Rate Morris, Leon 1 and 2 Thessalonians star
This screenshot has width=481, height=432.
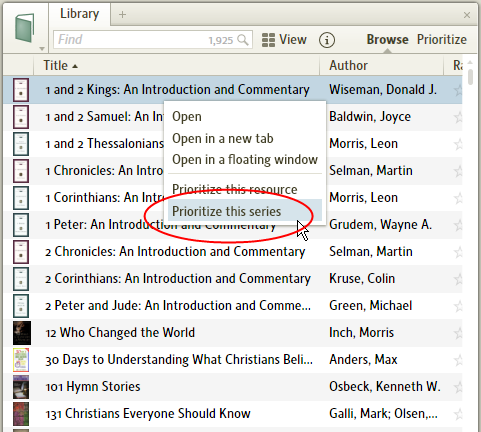tap(458, 144)
